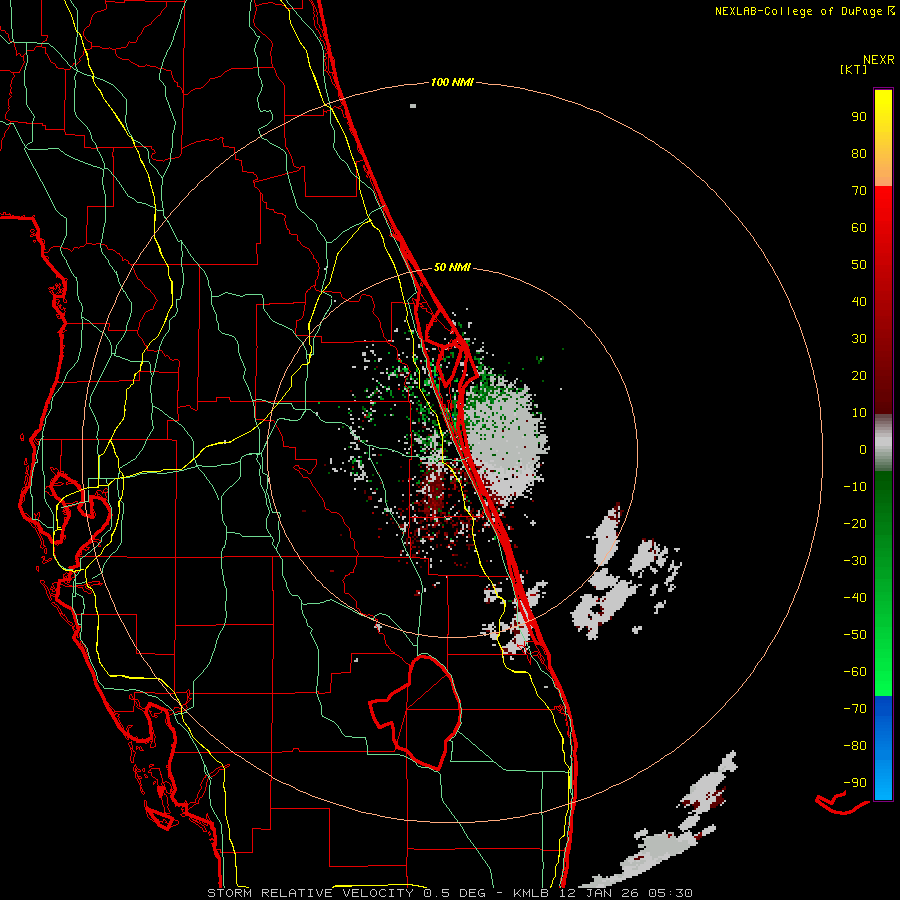Click the 70 value on the velocity scale
Image resolution: width=900 pixels, height=900 pixels.
tap(859, 191)
